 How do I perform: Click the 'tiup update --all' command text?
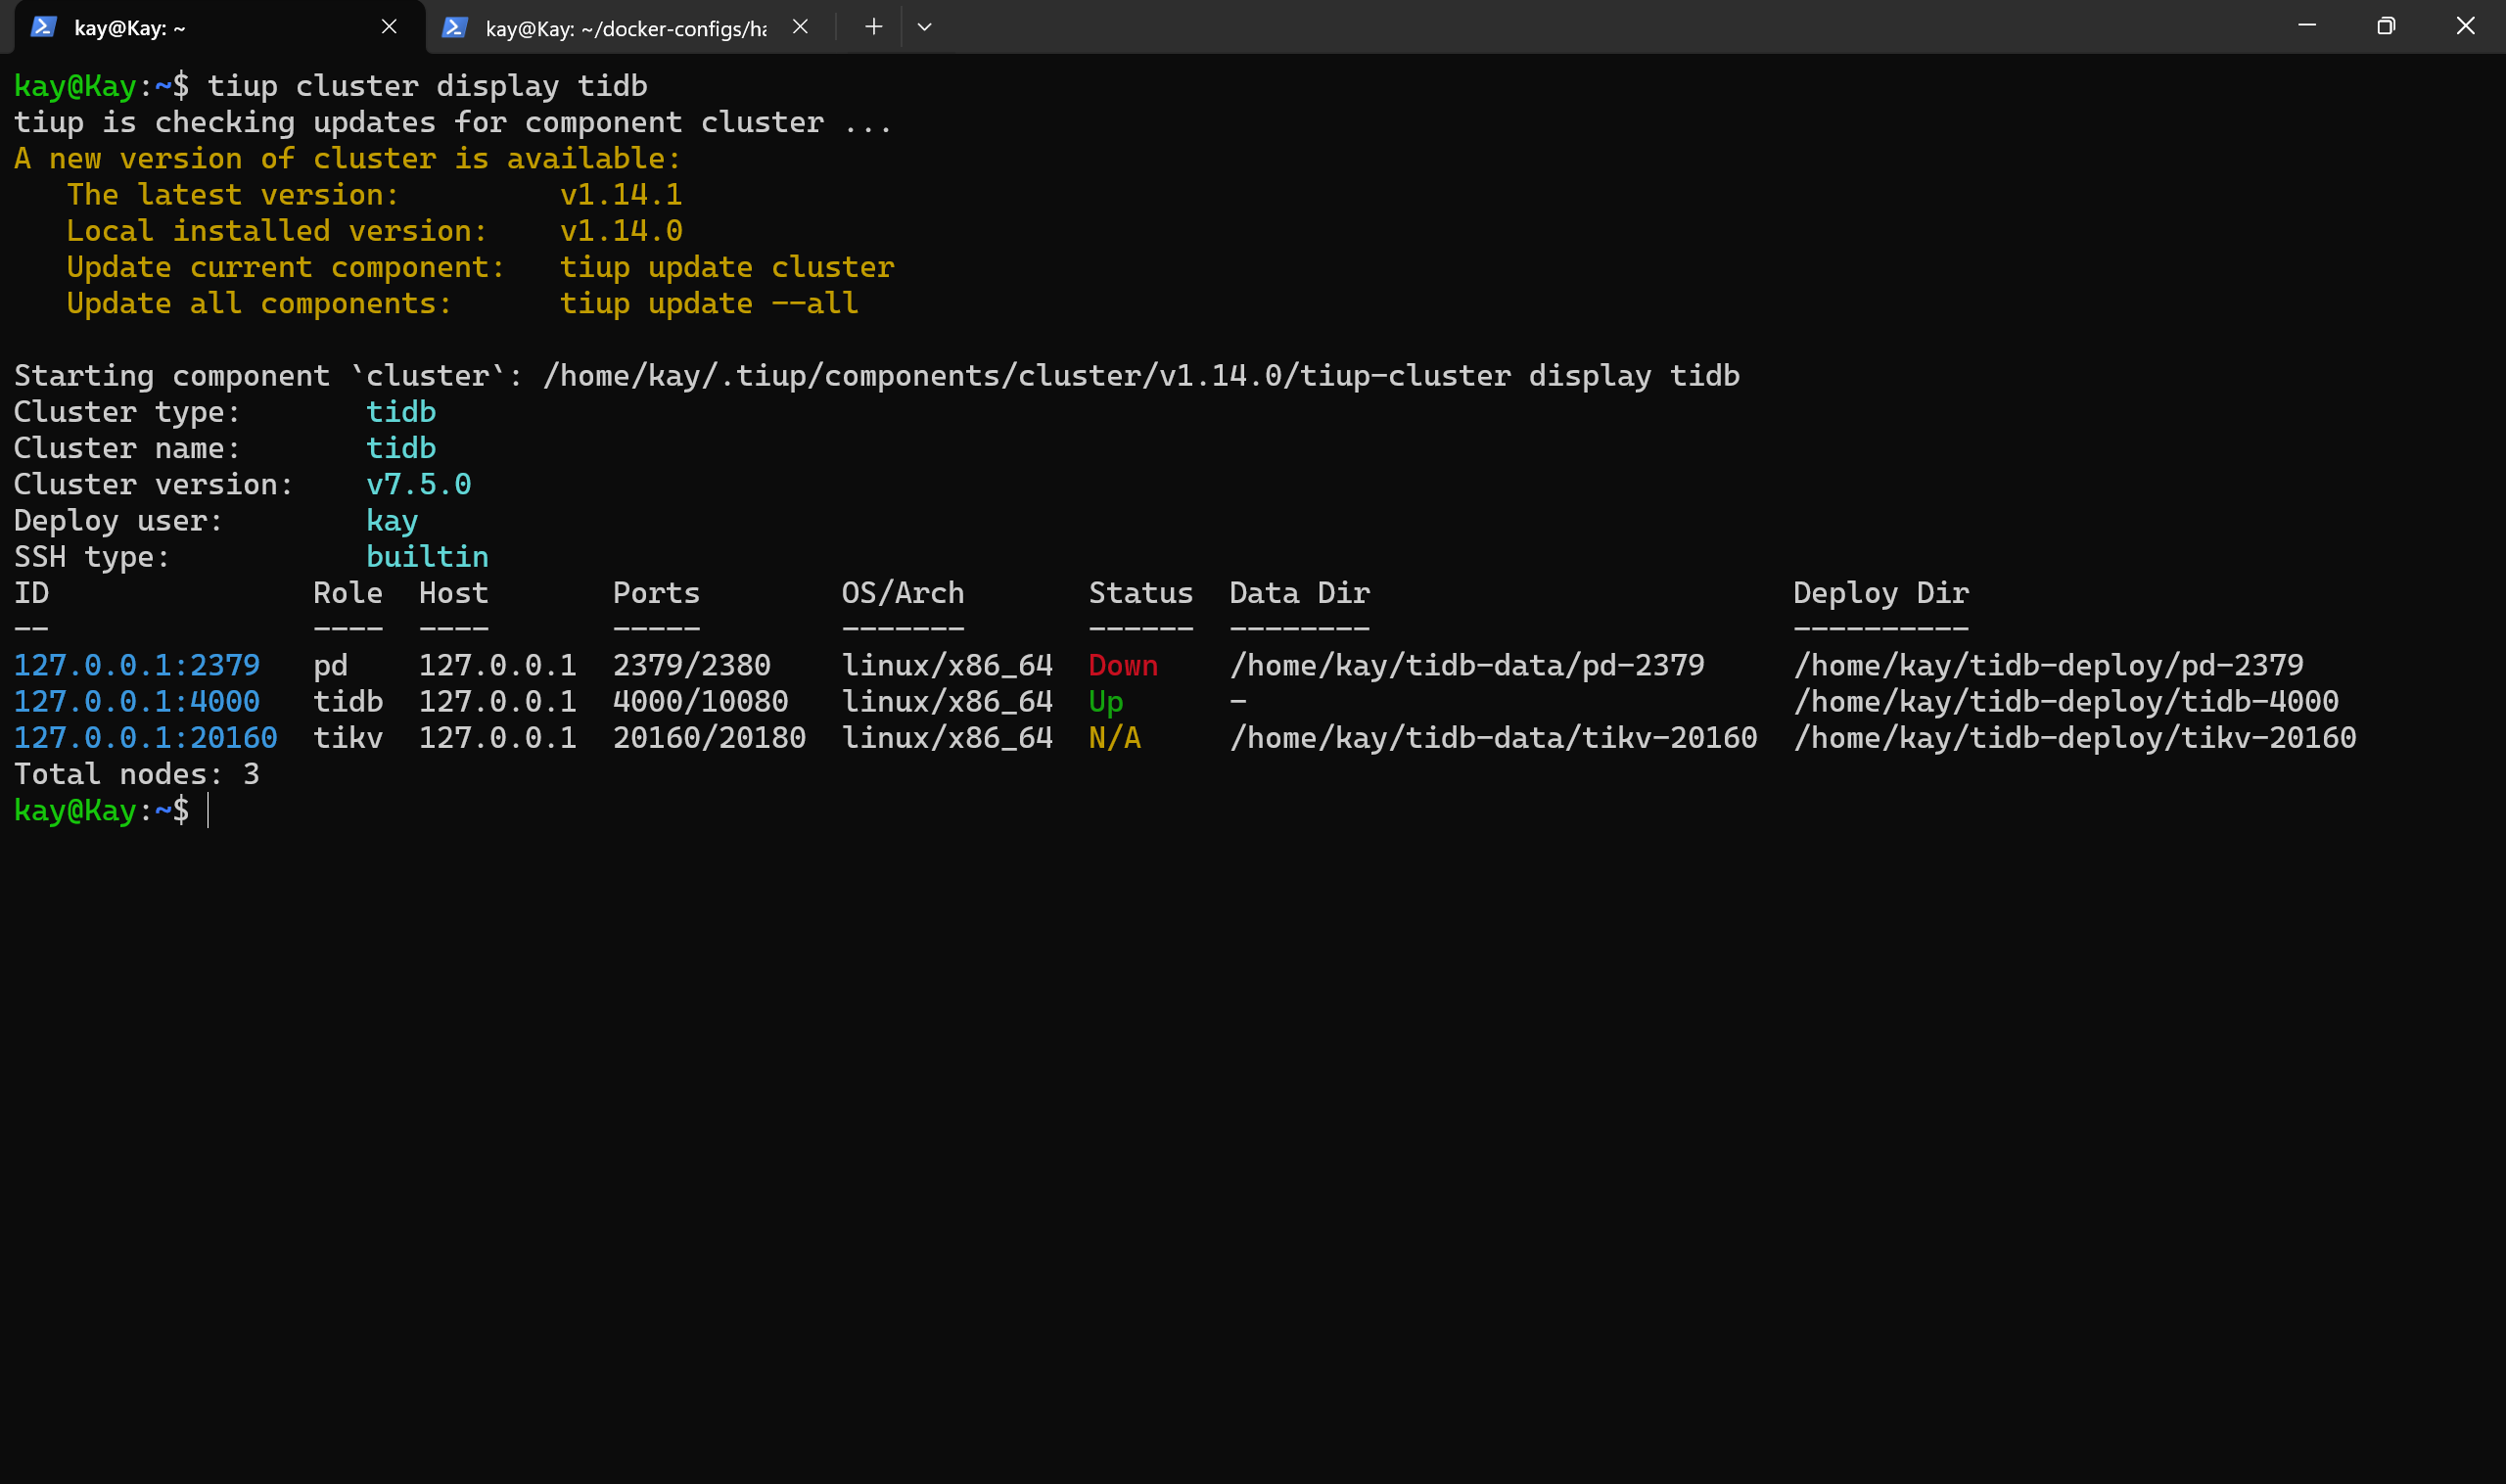709,303
